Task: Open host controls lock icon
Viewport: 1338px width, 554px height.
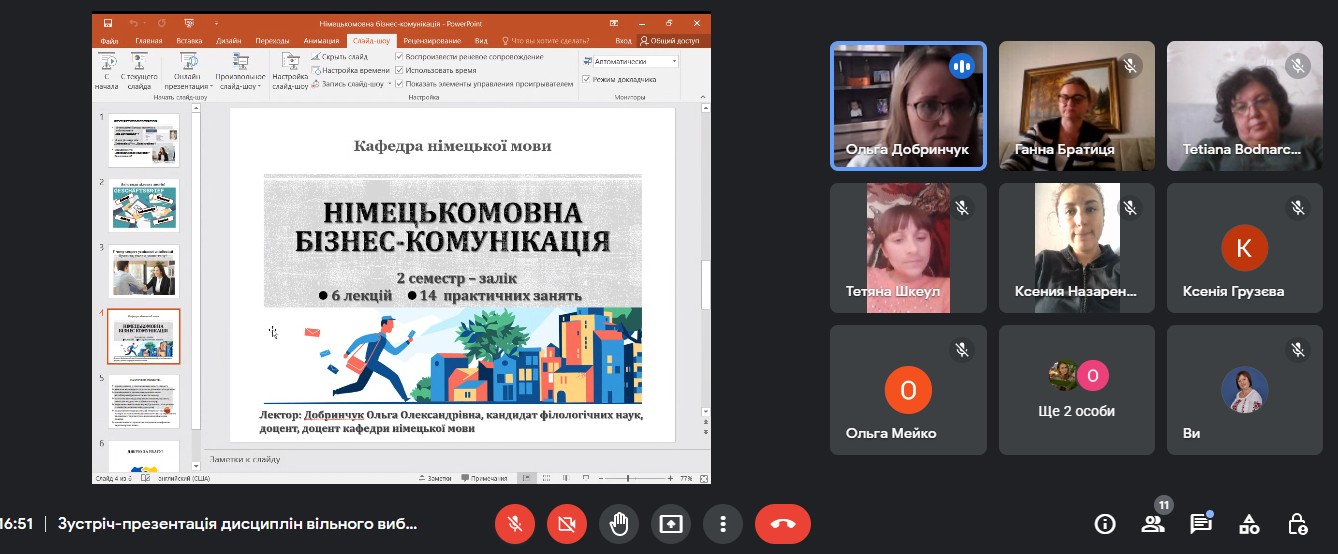Action: tap(1297, 523)
